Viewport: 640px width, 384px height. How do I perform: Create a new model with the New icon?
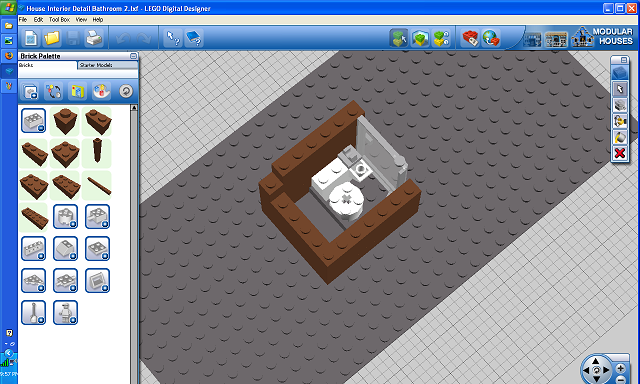click(31, 38)
